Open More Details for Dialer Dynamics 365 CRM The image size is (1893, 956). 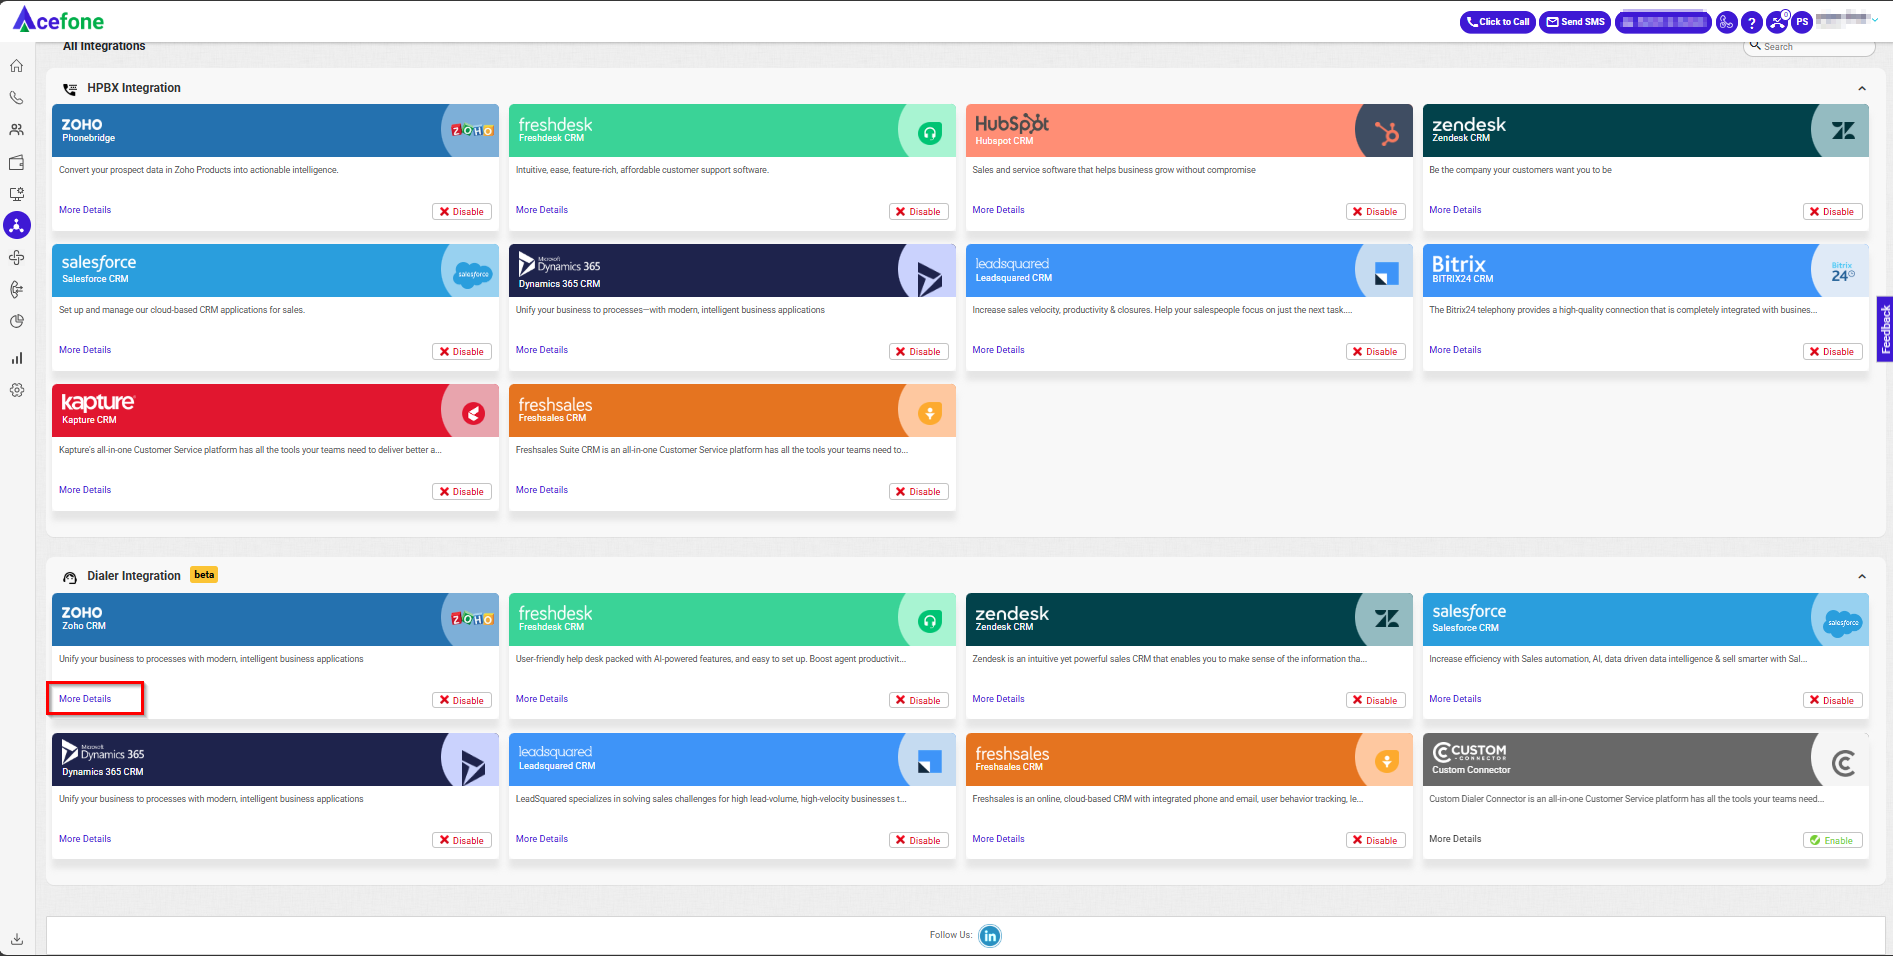coord(85,839)
